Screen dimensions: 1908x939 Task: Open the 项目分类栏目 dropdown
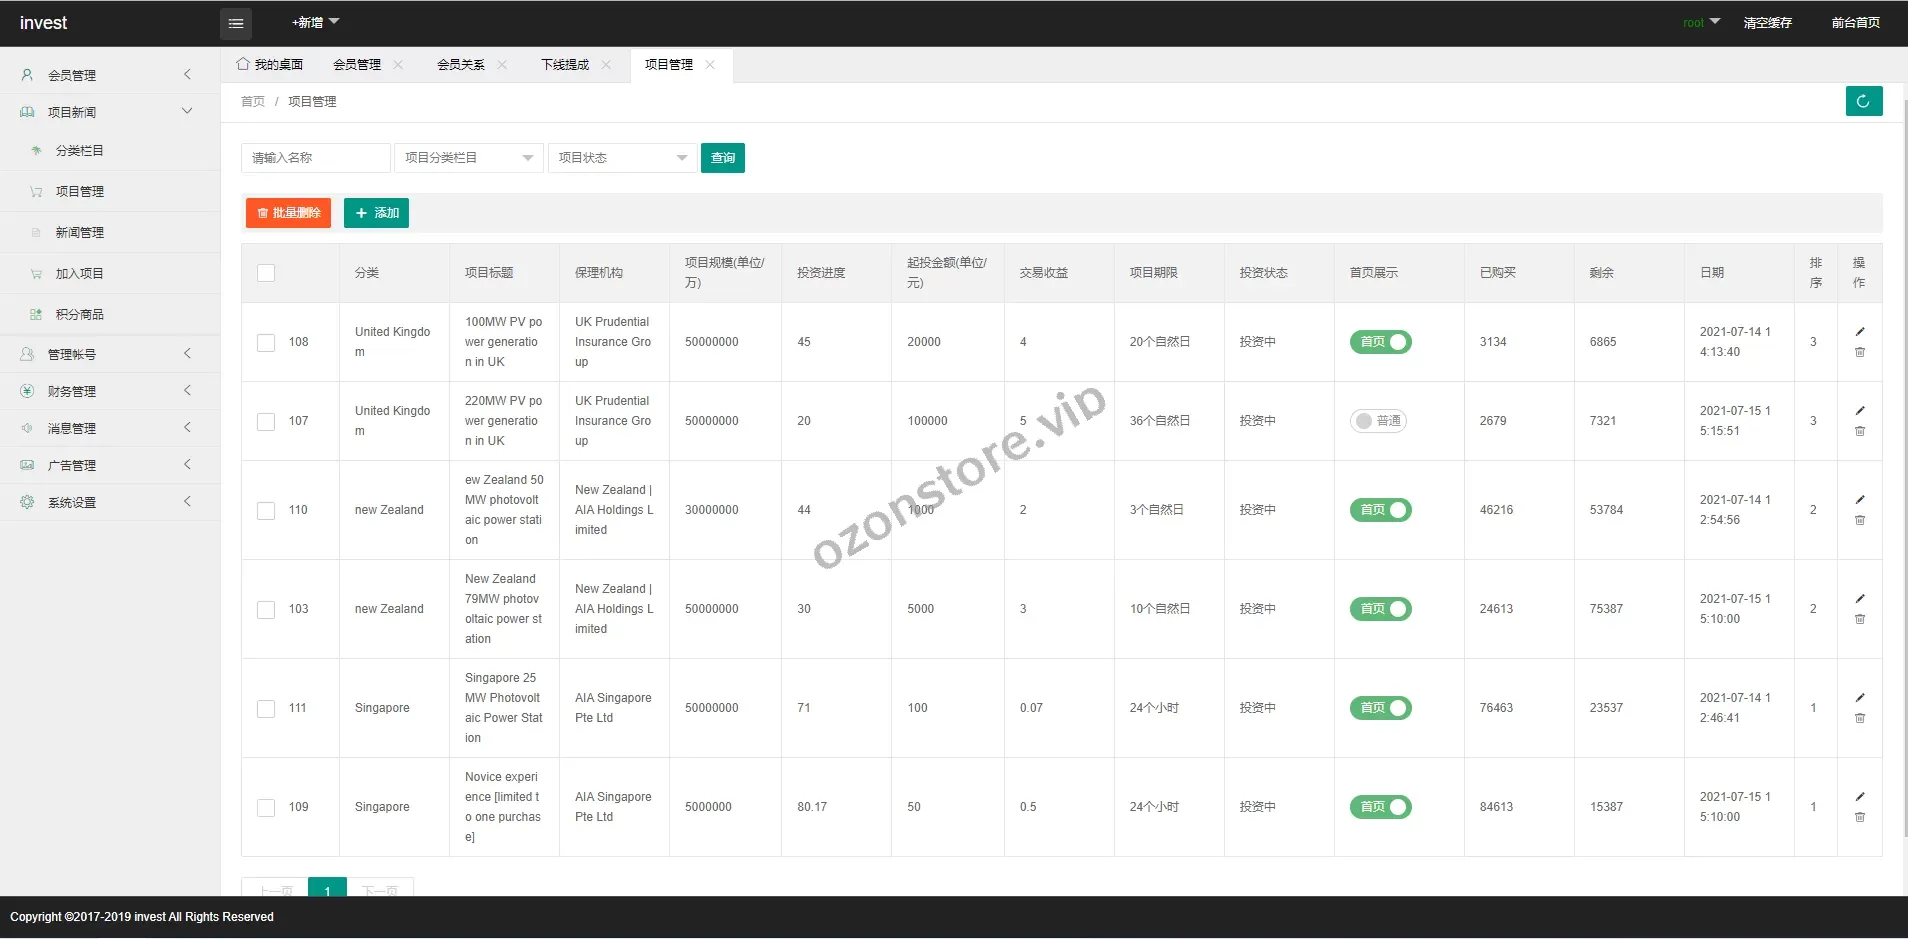[x=468, y=158]
